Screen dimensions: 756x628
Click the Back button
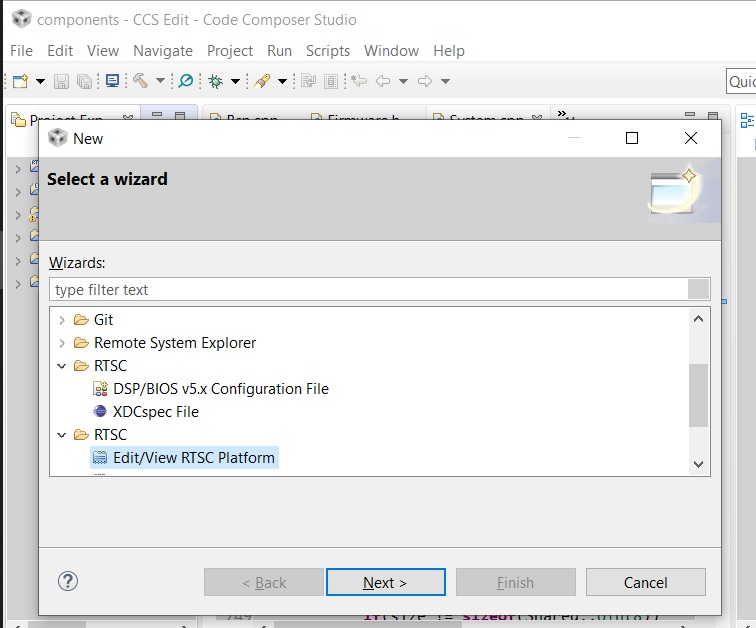pyautogui.click(x=264, y=582)
